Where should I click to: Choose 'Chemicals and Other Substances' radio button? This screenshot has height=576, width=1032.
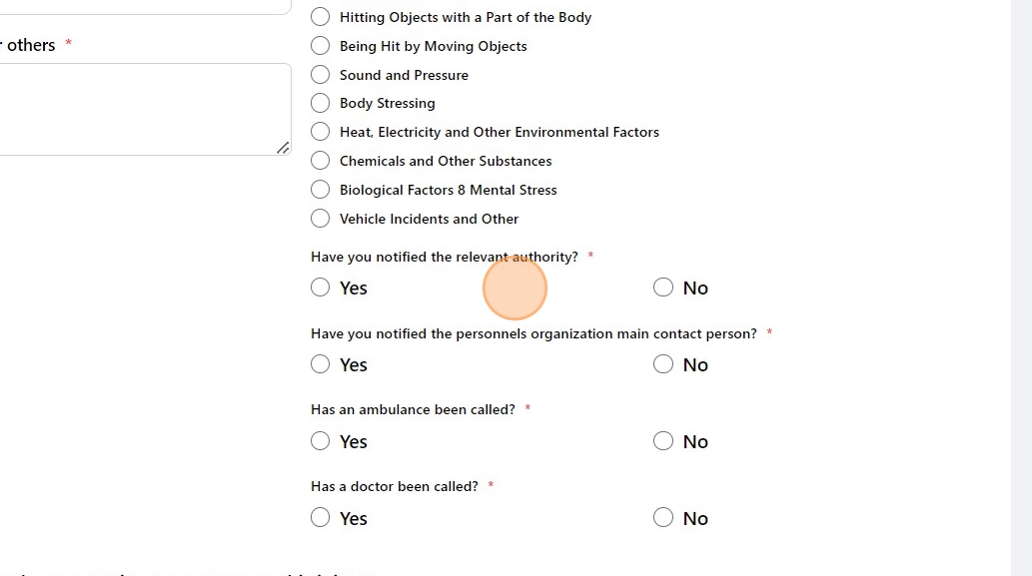320,161
